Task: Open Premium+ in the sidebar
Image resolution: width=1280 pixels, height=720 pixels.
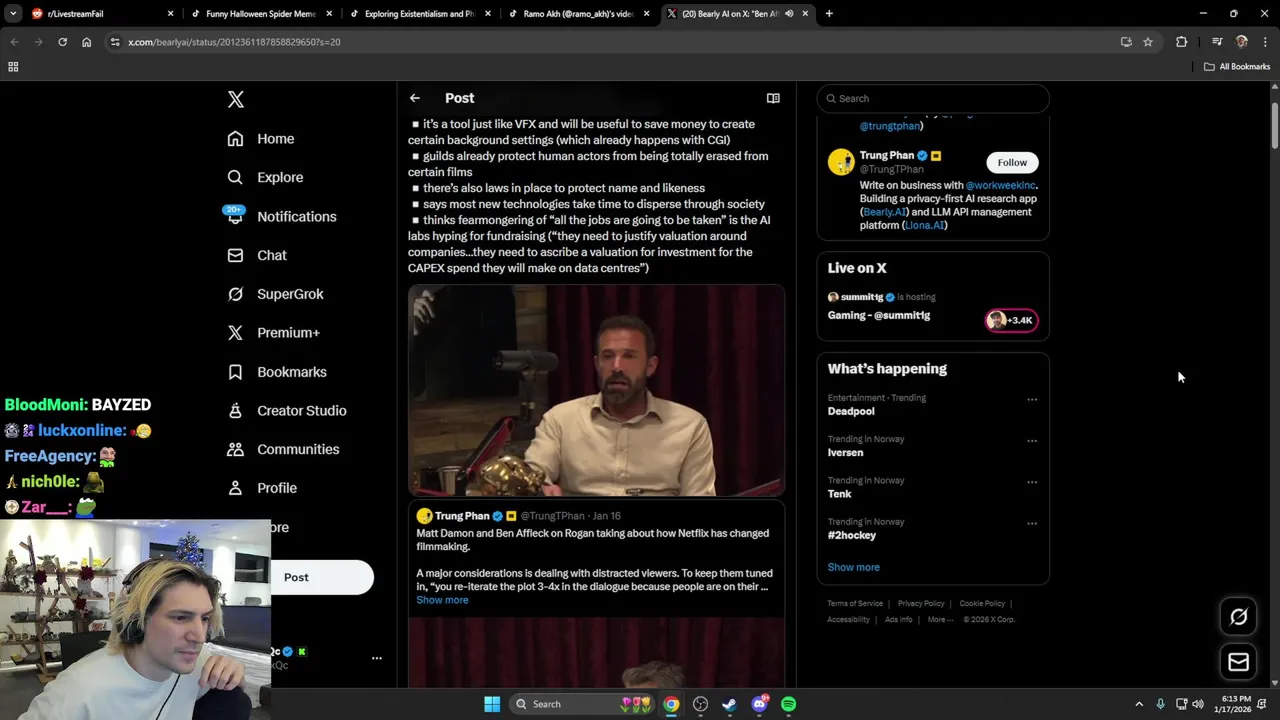Action: point(273,333)
